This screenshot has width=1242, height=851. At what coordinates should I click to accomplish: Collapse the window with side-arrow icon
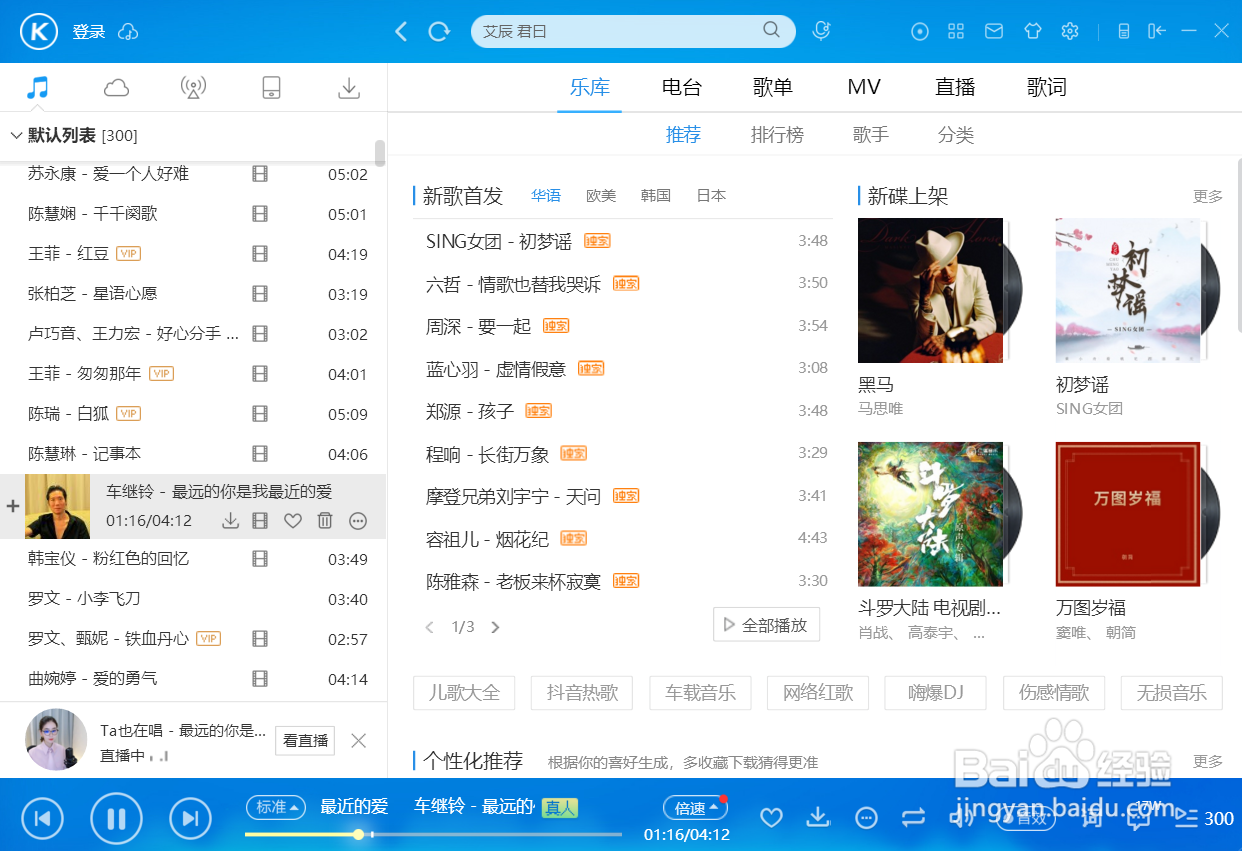(x=1157, y=31)
